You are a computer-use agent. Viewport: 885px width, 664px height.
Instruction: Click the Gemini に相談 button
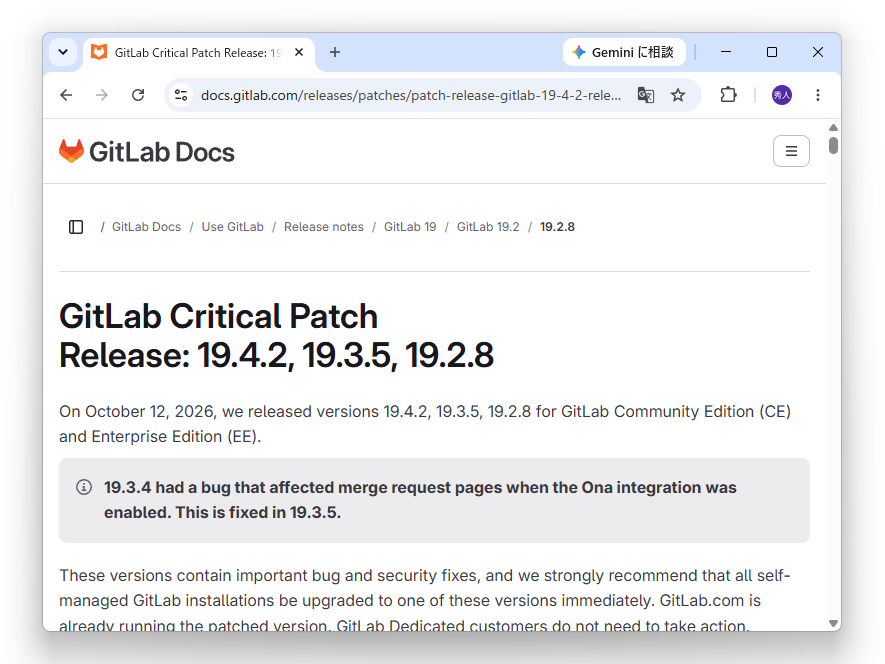click(x=624, y=53)
